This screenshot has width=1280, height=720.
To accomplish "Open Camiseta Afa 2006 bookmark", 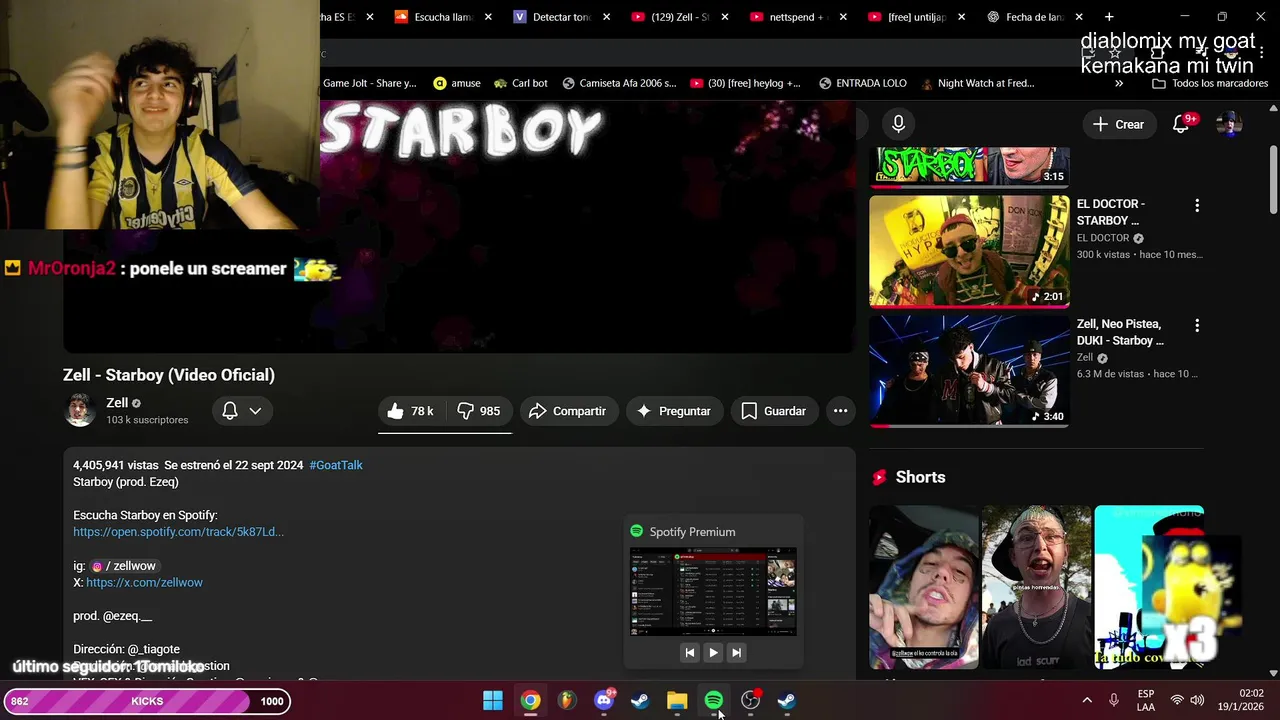I will [619, 84].
